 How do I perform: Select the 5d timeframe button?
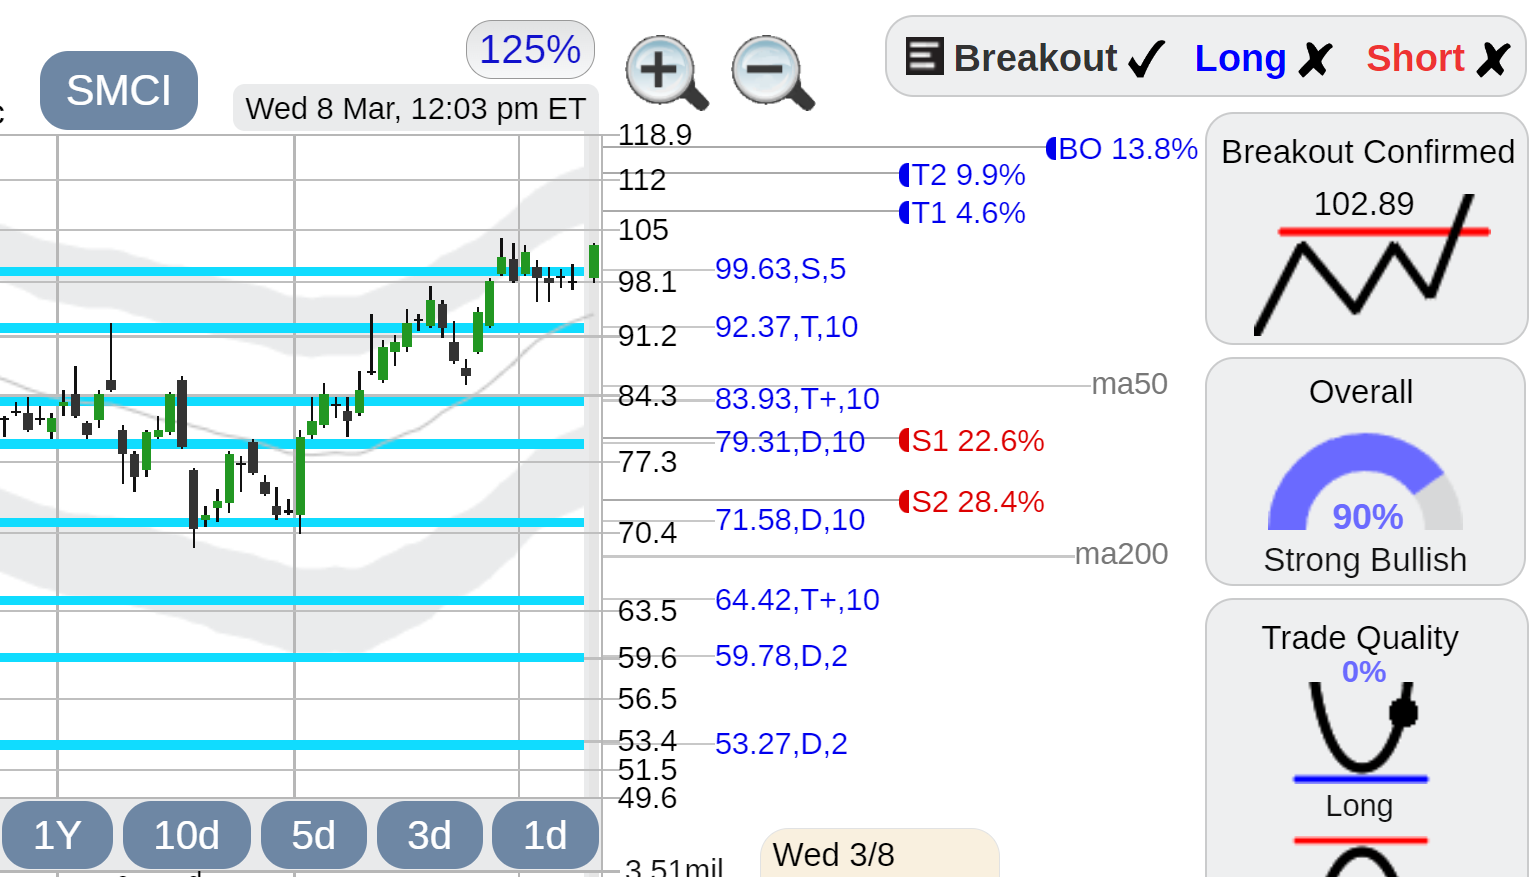point(313,835)
